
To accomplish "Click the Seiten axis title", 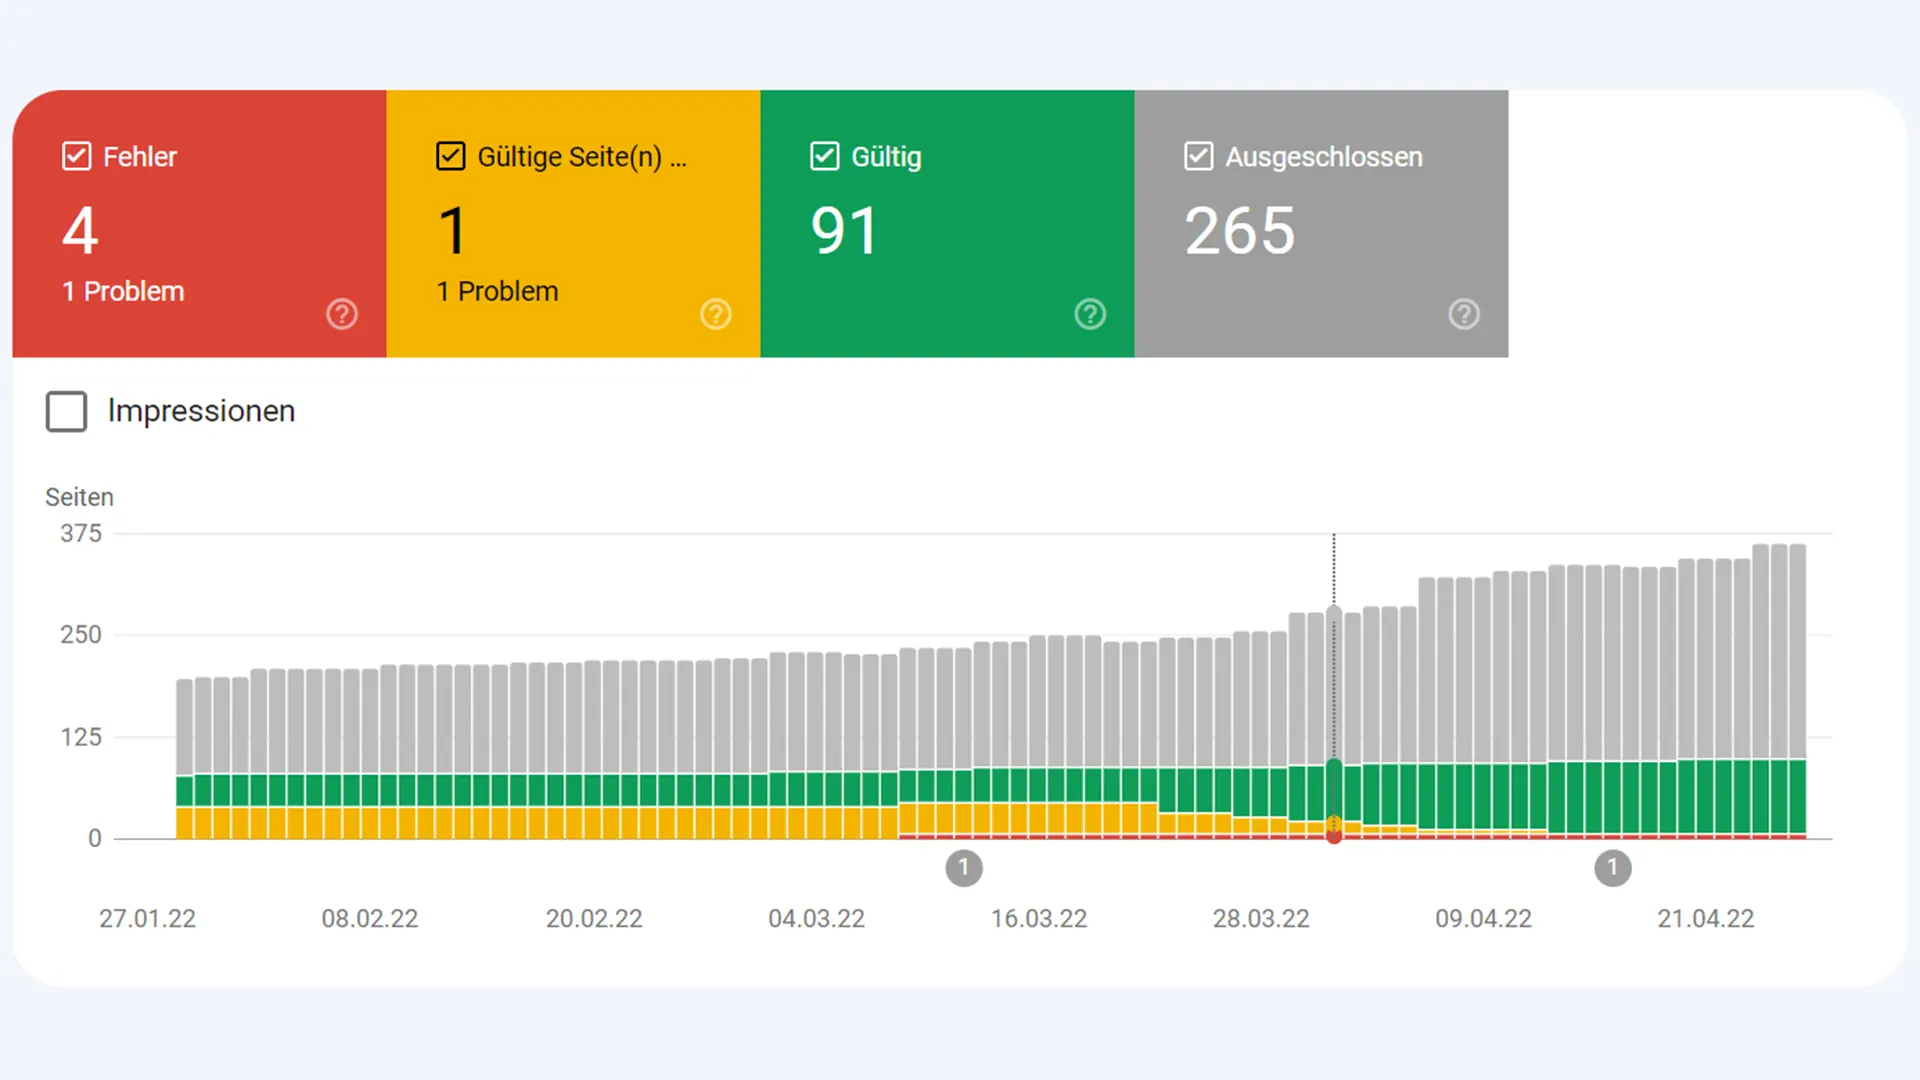I will point(79,497).
